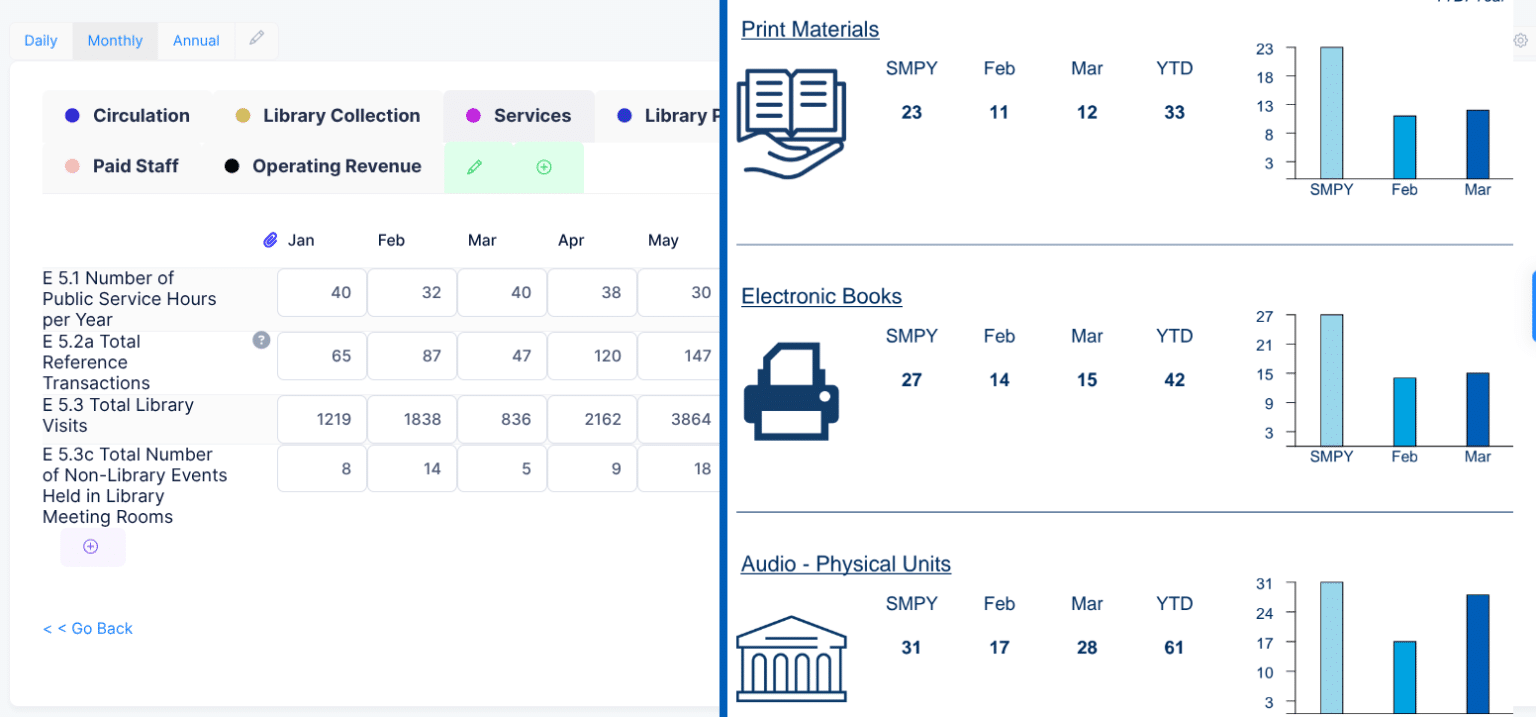This screenshot has height=717, width=1536.
Task: Click the purple plus add row button
Action: tap(91, 547)
